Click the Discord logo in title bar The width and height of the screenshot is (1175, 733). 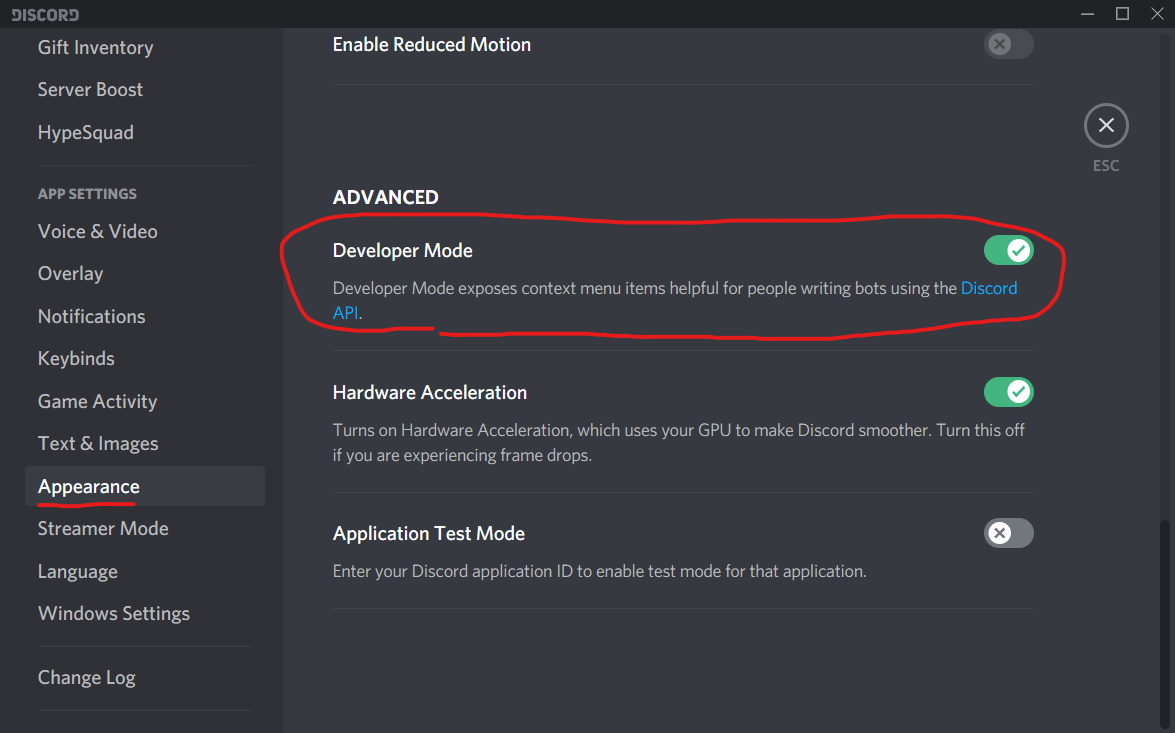pos(46,14)
